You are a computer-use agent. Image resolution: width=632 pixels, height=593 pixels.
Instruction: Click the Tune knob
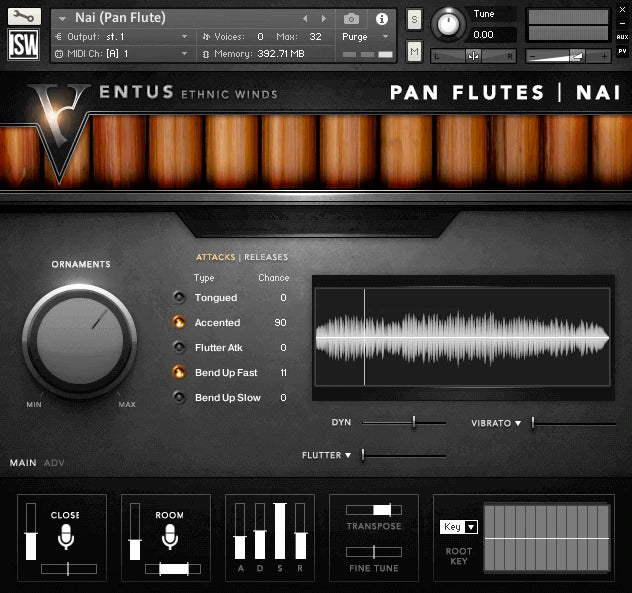448,24
